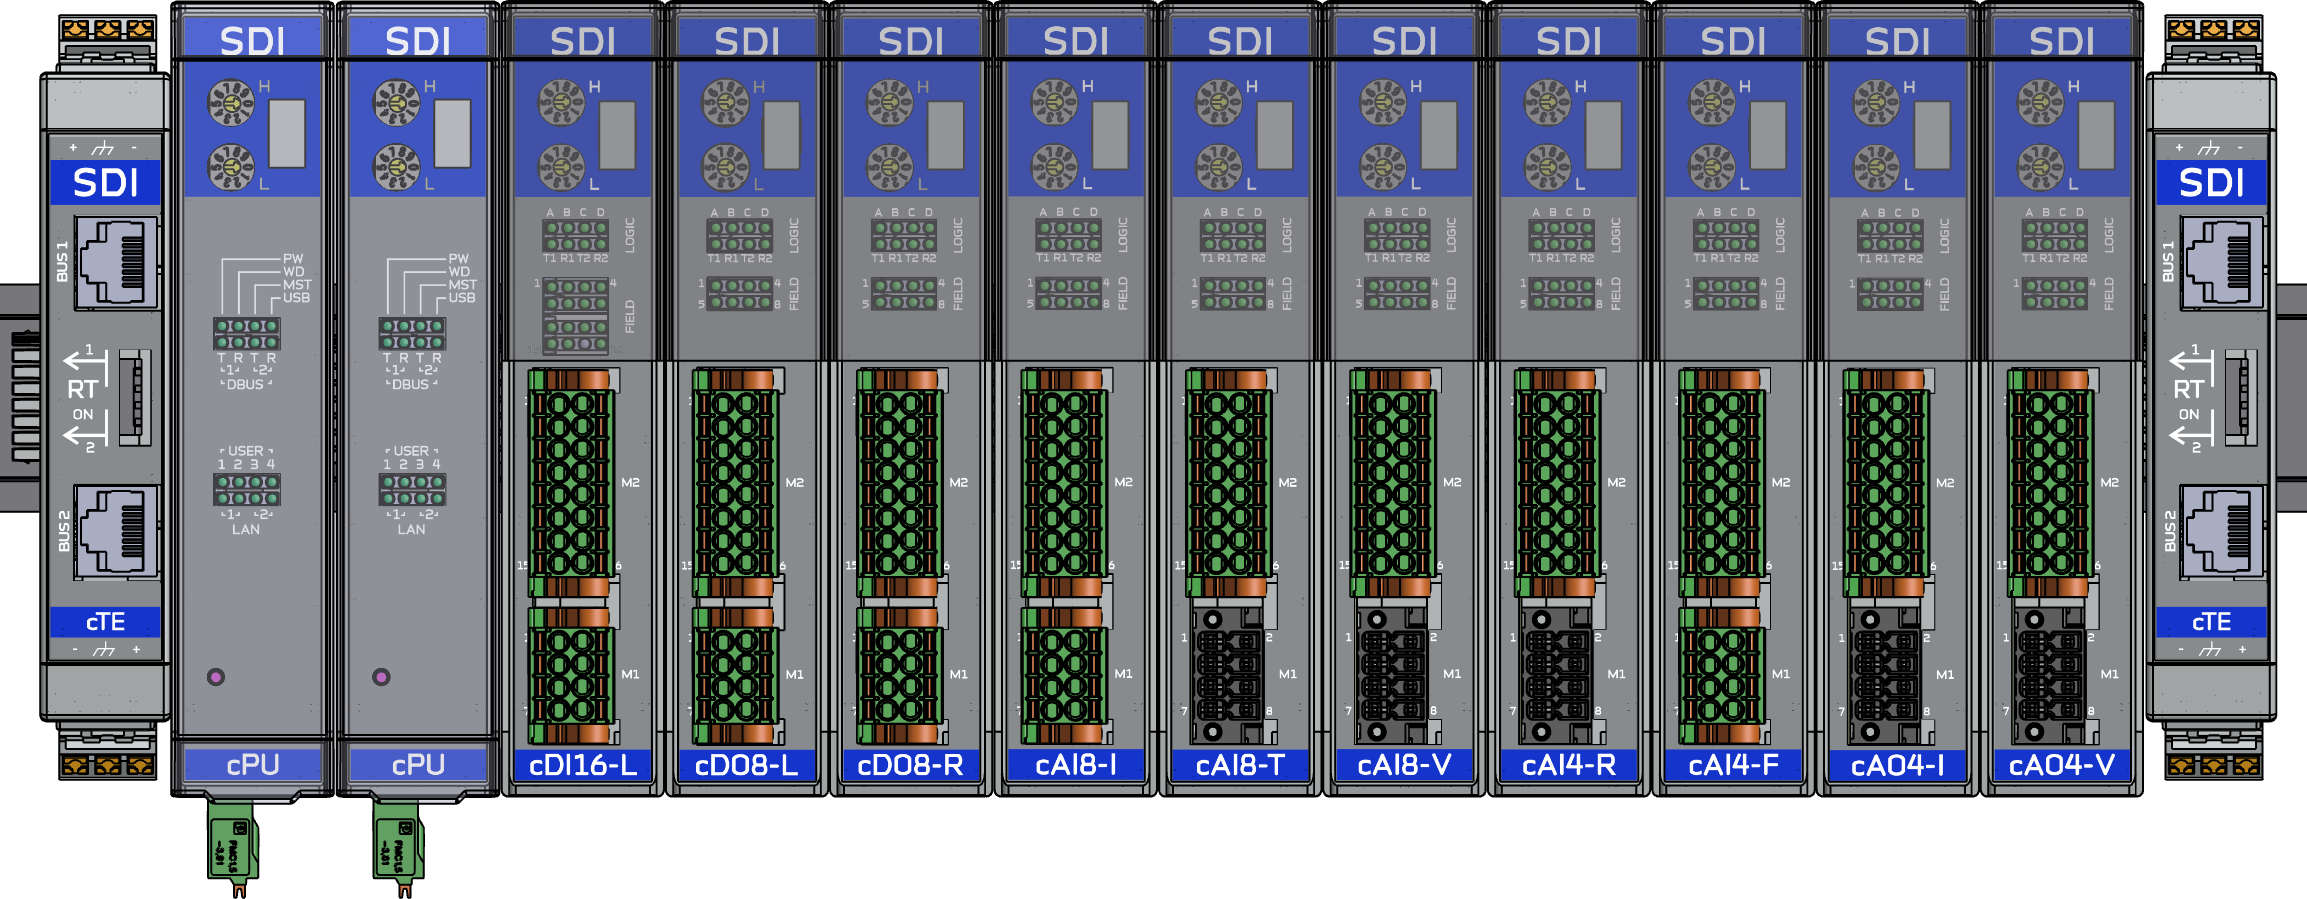
Task: Select L rotary switch on cAO4-V module
Action: coord(2040,167)
